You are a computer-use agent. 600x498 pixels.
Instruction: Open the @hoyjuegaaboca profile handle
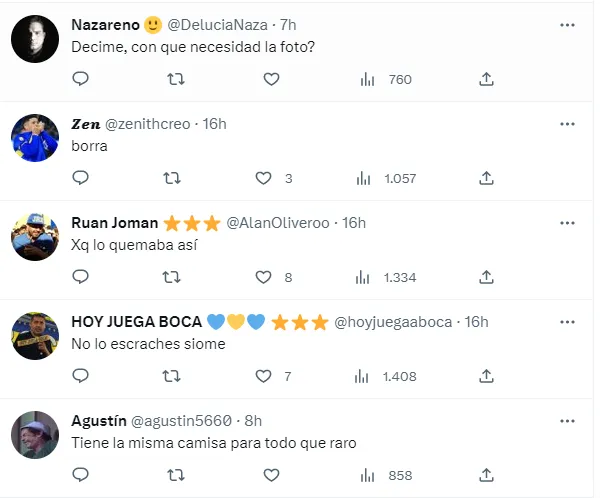(x=397, y=321)
